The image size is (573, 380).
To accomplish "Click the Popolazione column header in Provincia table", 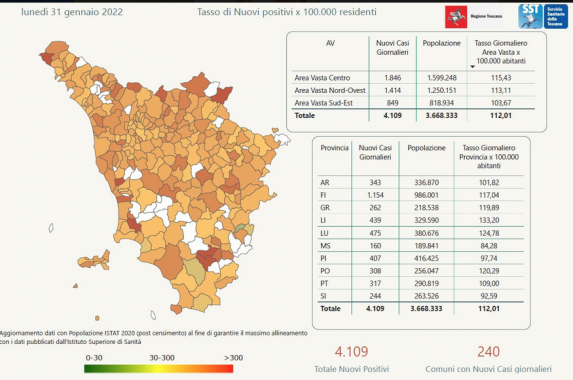I will pos(426,148).
